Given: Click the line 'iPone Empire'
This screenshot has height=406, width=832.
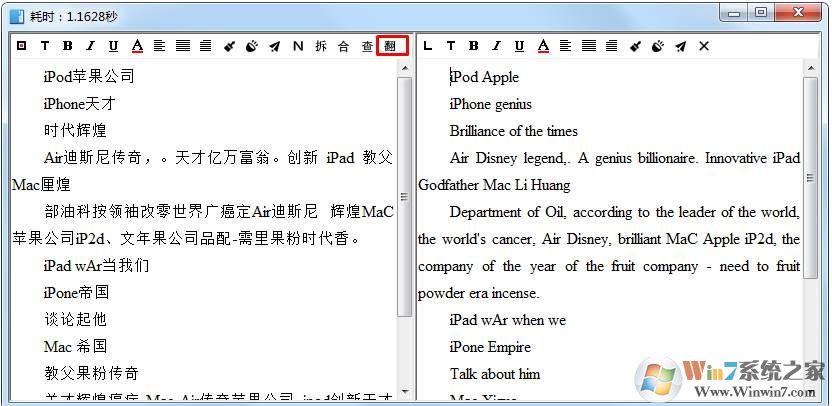Looking at the screenshot, I should [490, 347].
